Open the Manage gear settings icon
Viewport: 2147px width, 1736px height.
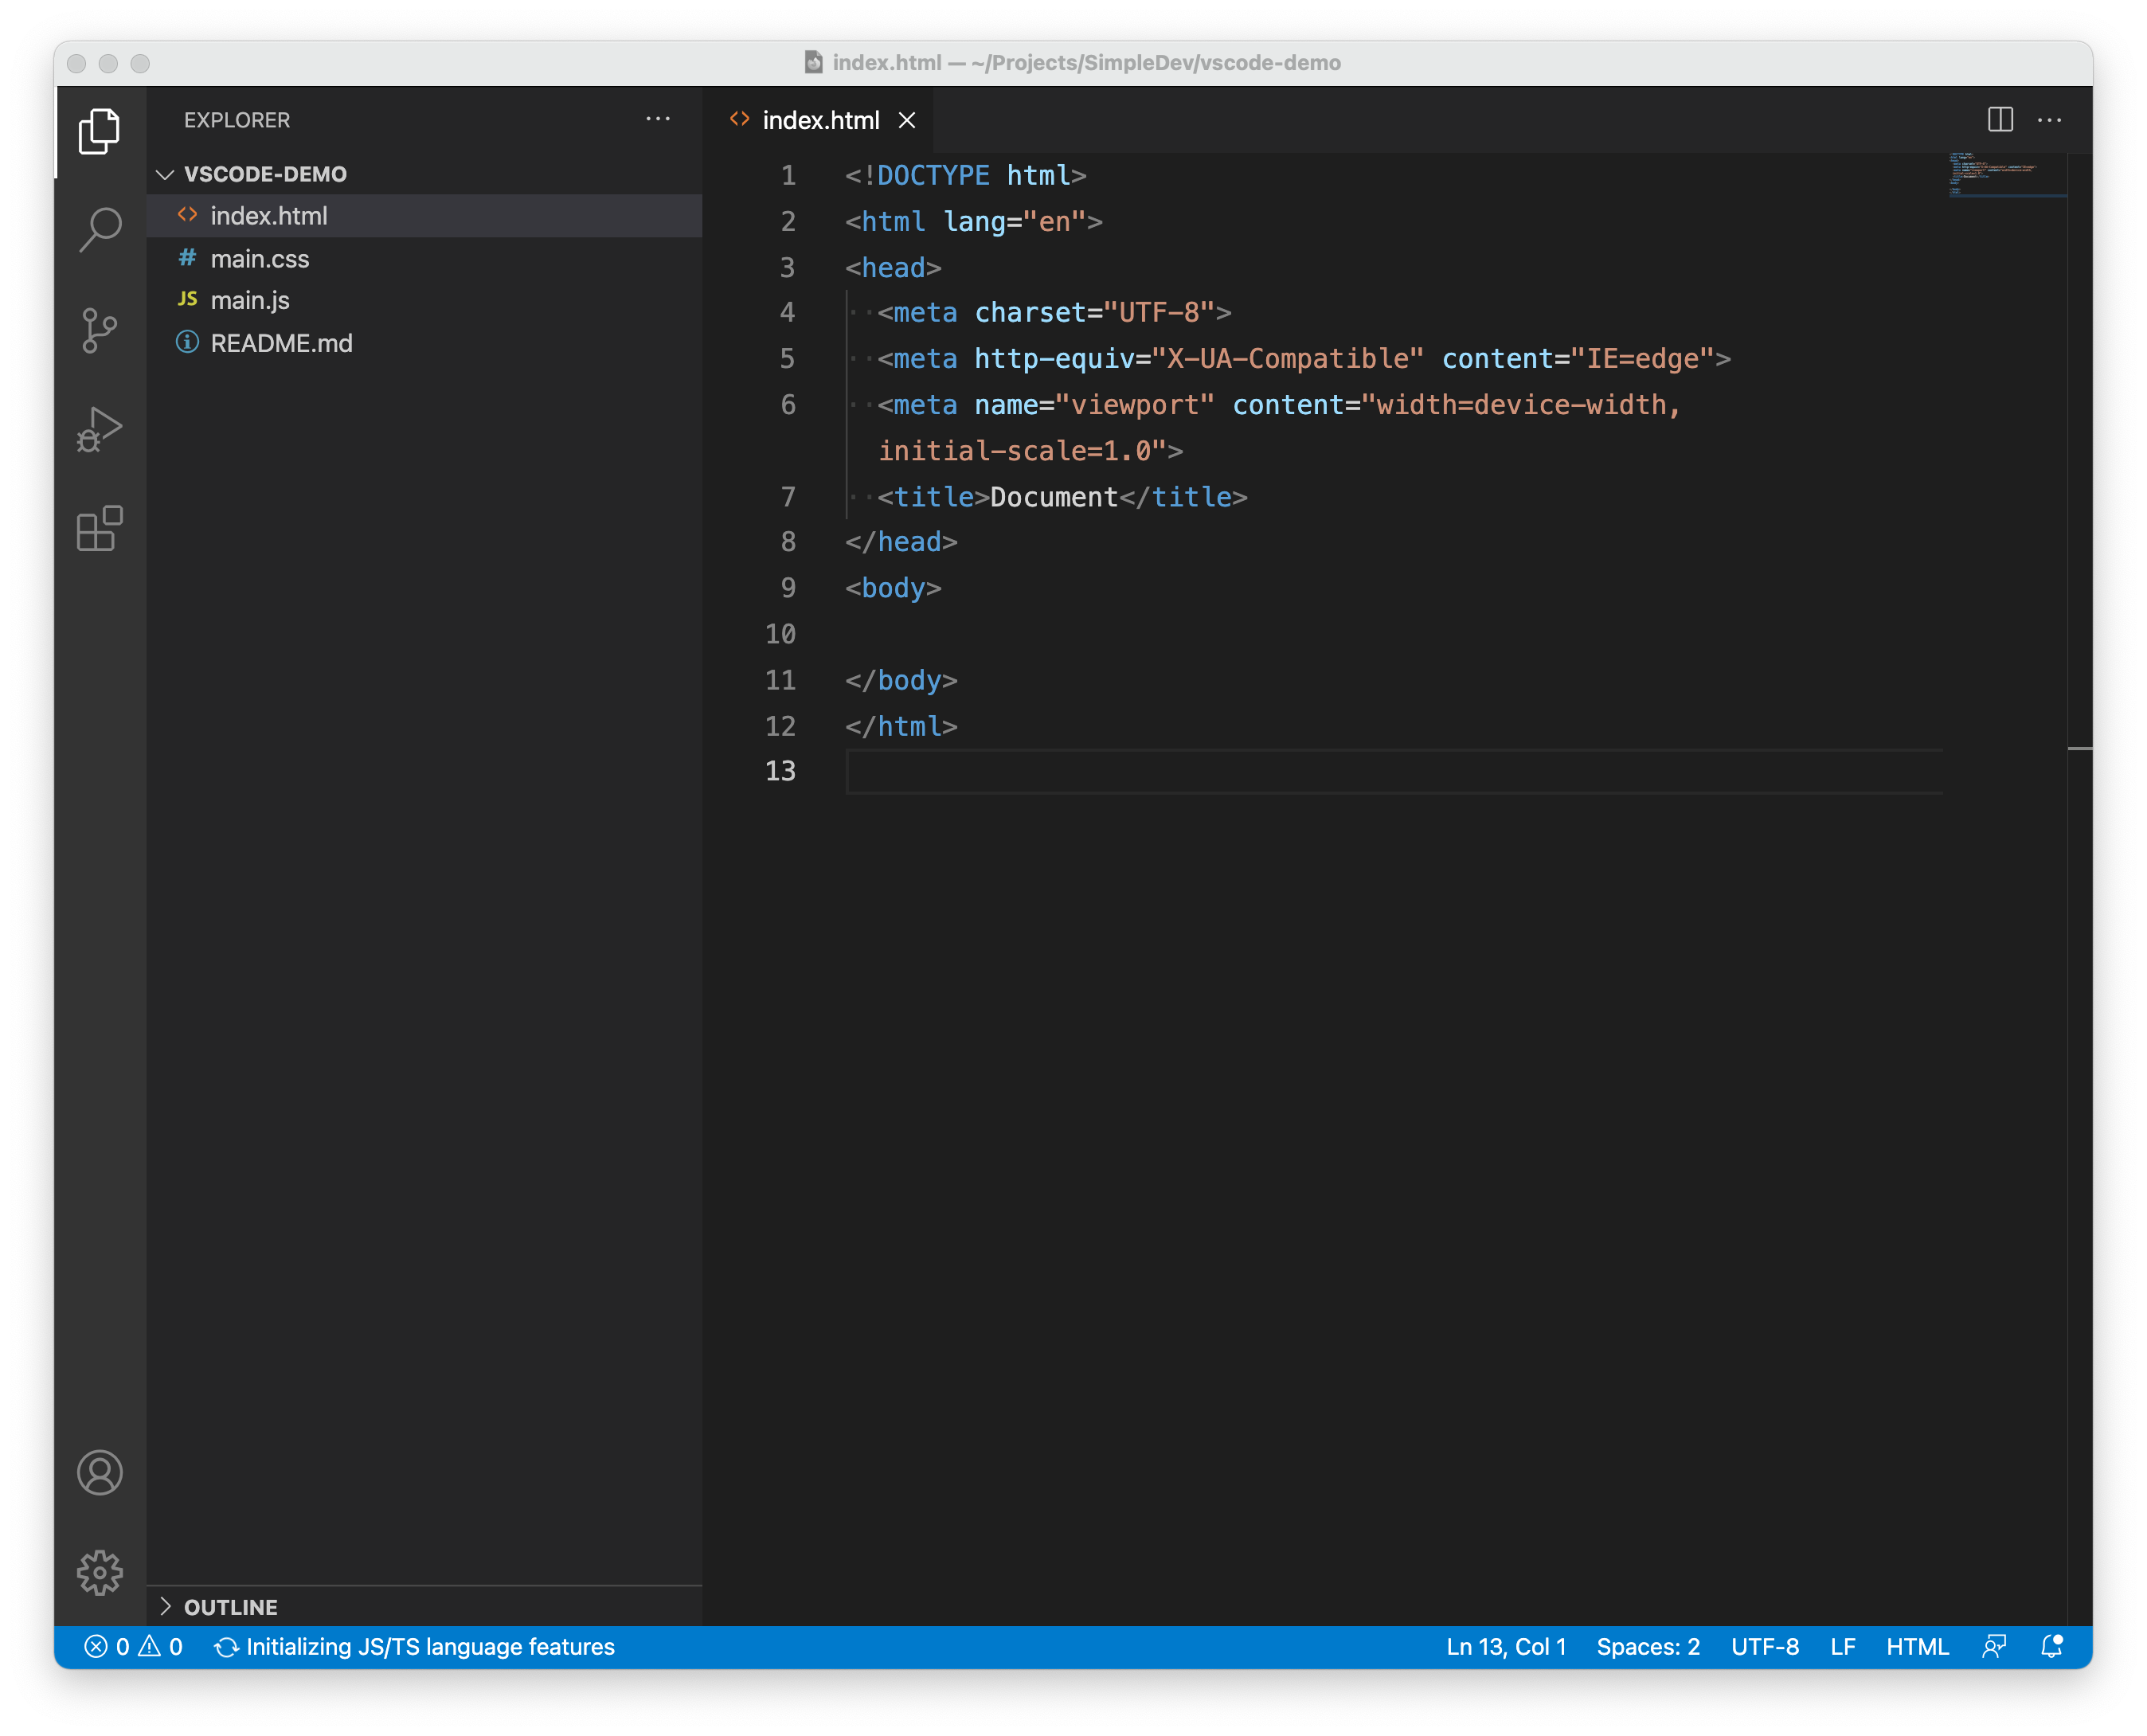(x=100, y=1573)
